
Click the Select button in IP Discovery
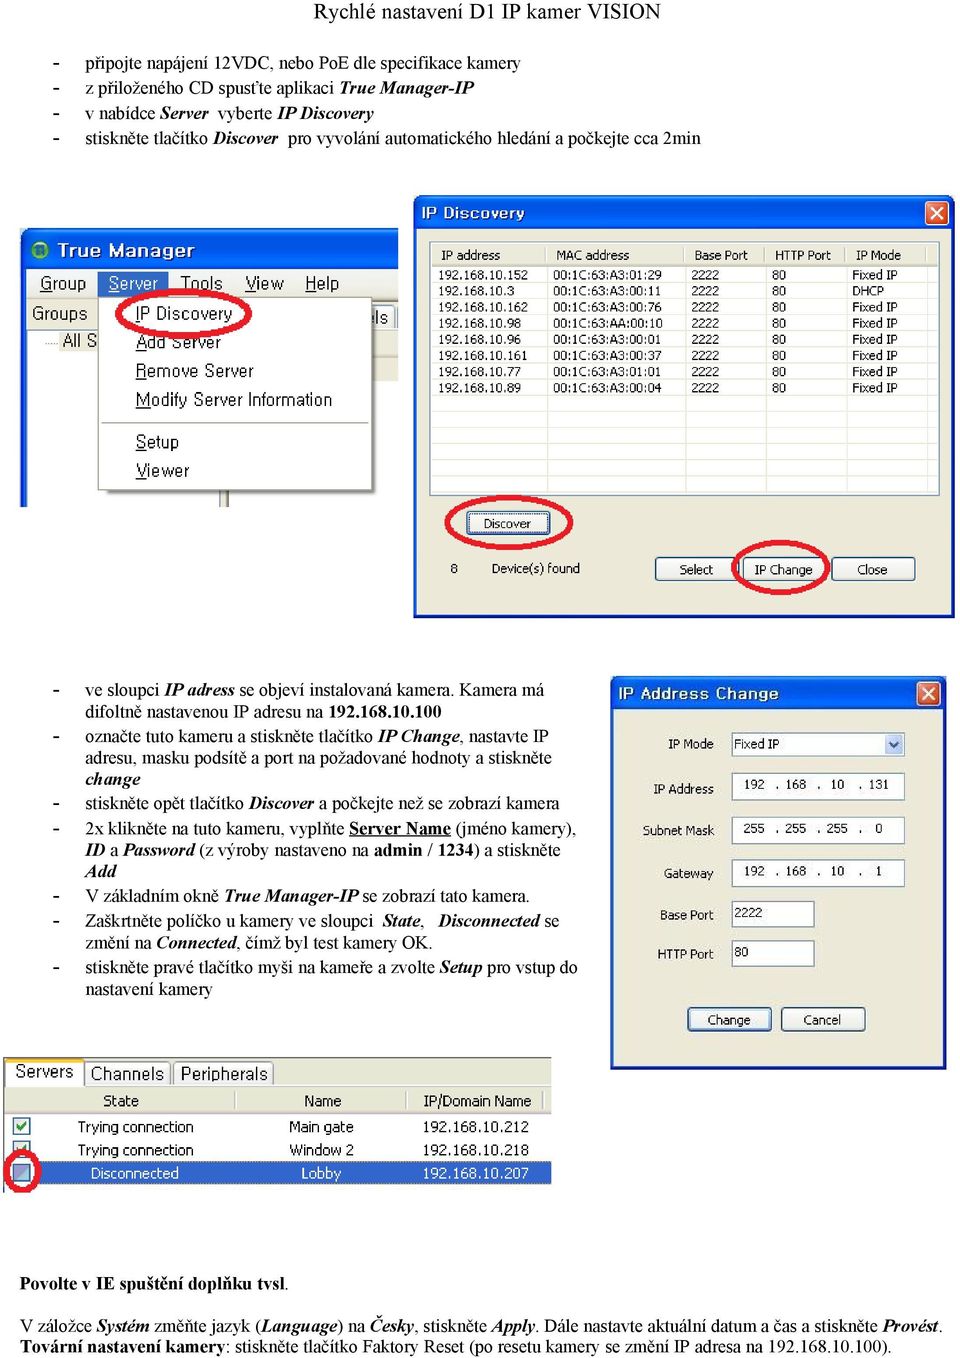[x=696, y=569]
